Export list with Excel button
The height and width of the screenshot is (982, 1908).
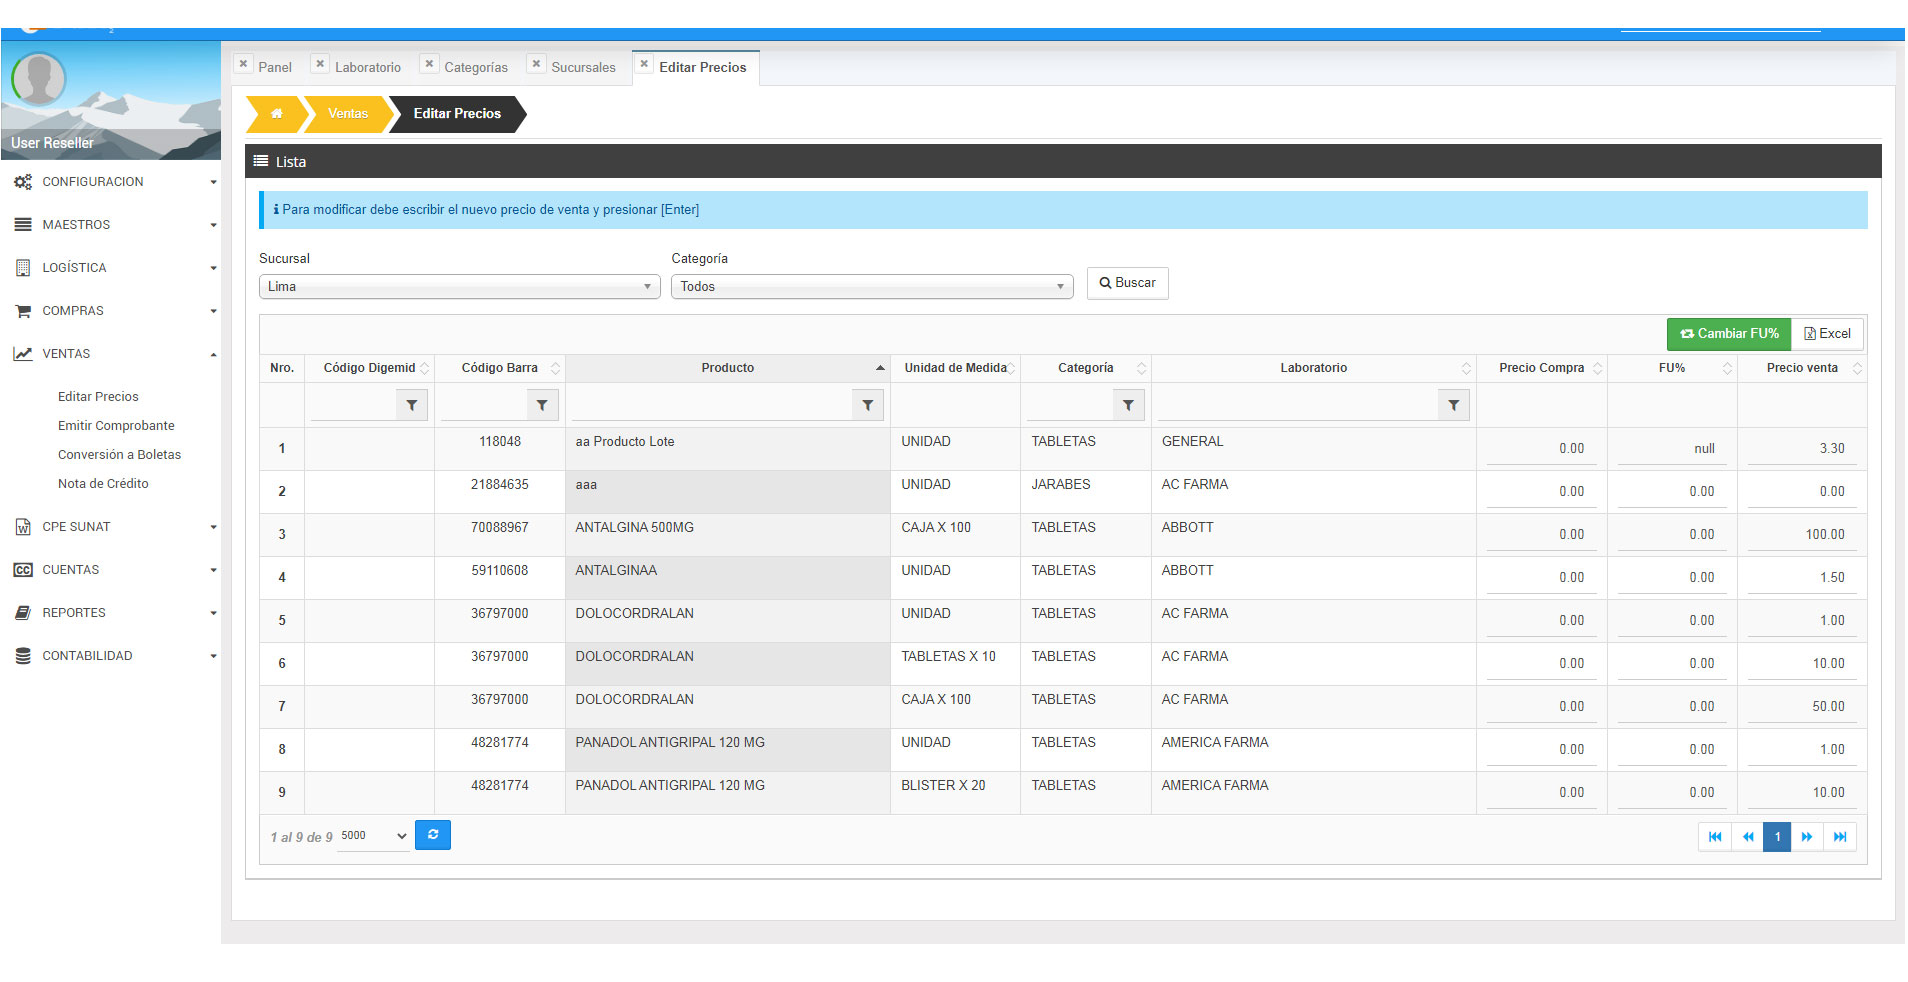(x=1827, y=334)
